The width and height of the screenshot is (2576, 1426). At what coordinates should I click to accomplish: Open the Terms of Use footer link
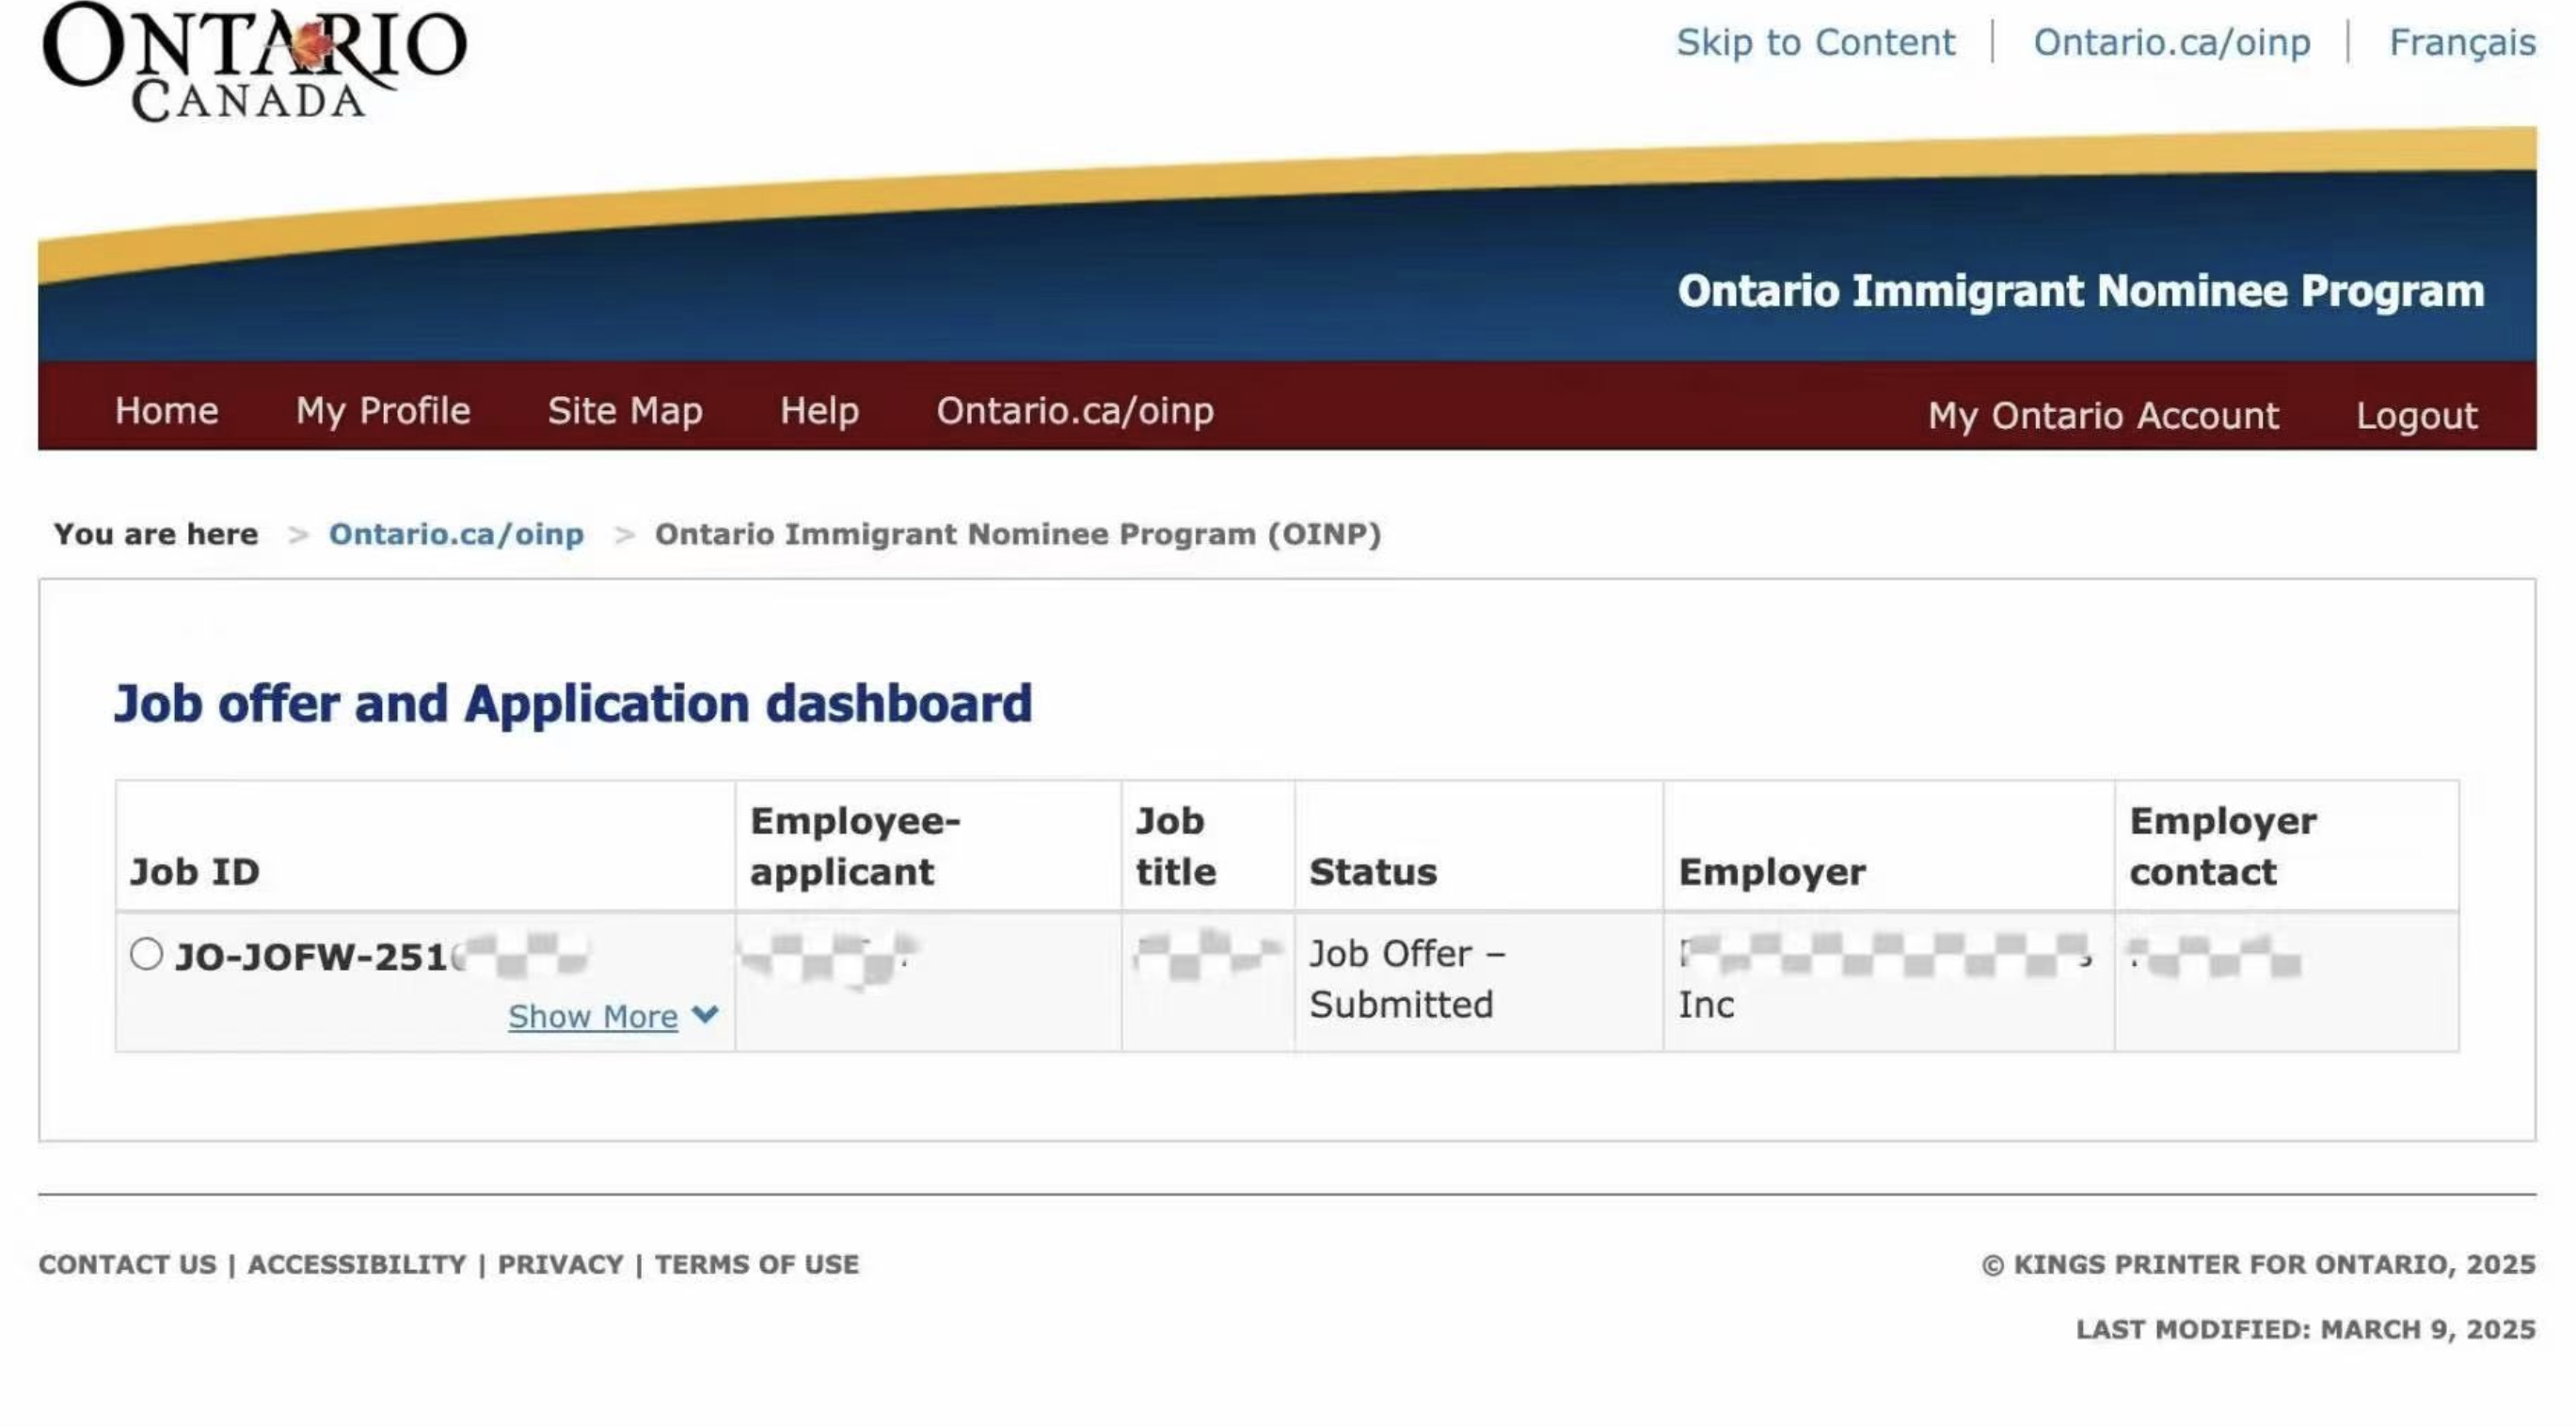tap(757, 1264)
